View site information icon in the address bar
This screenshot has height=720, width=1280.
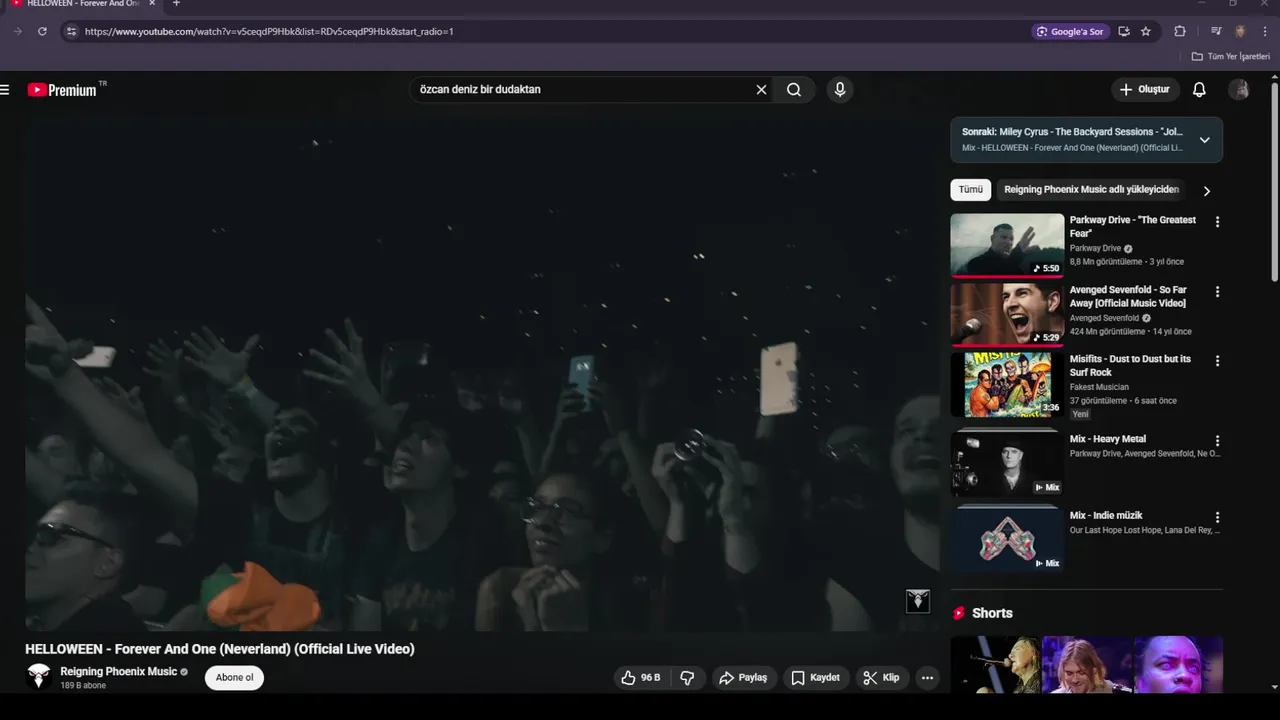[x=71, y=31]
